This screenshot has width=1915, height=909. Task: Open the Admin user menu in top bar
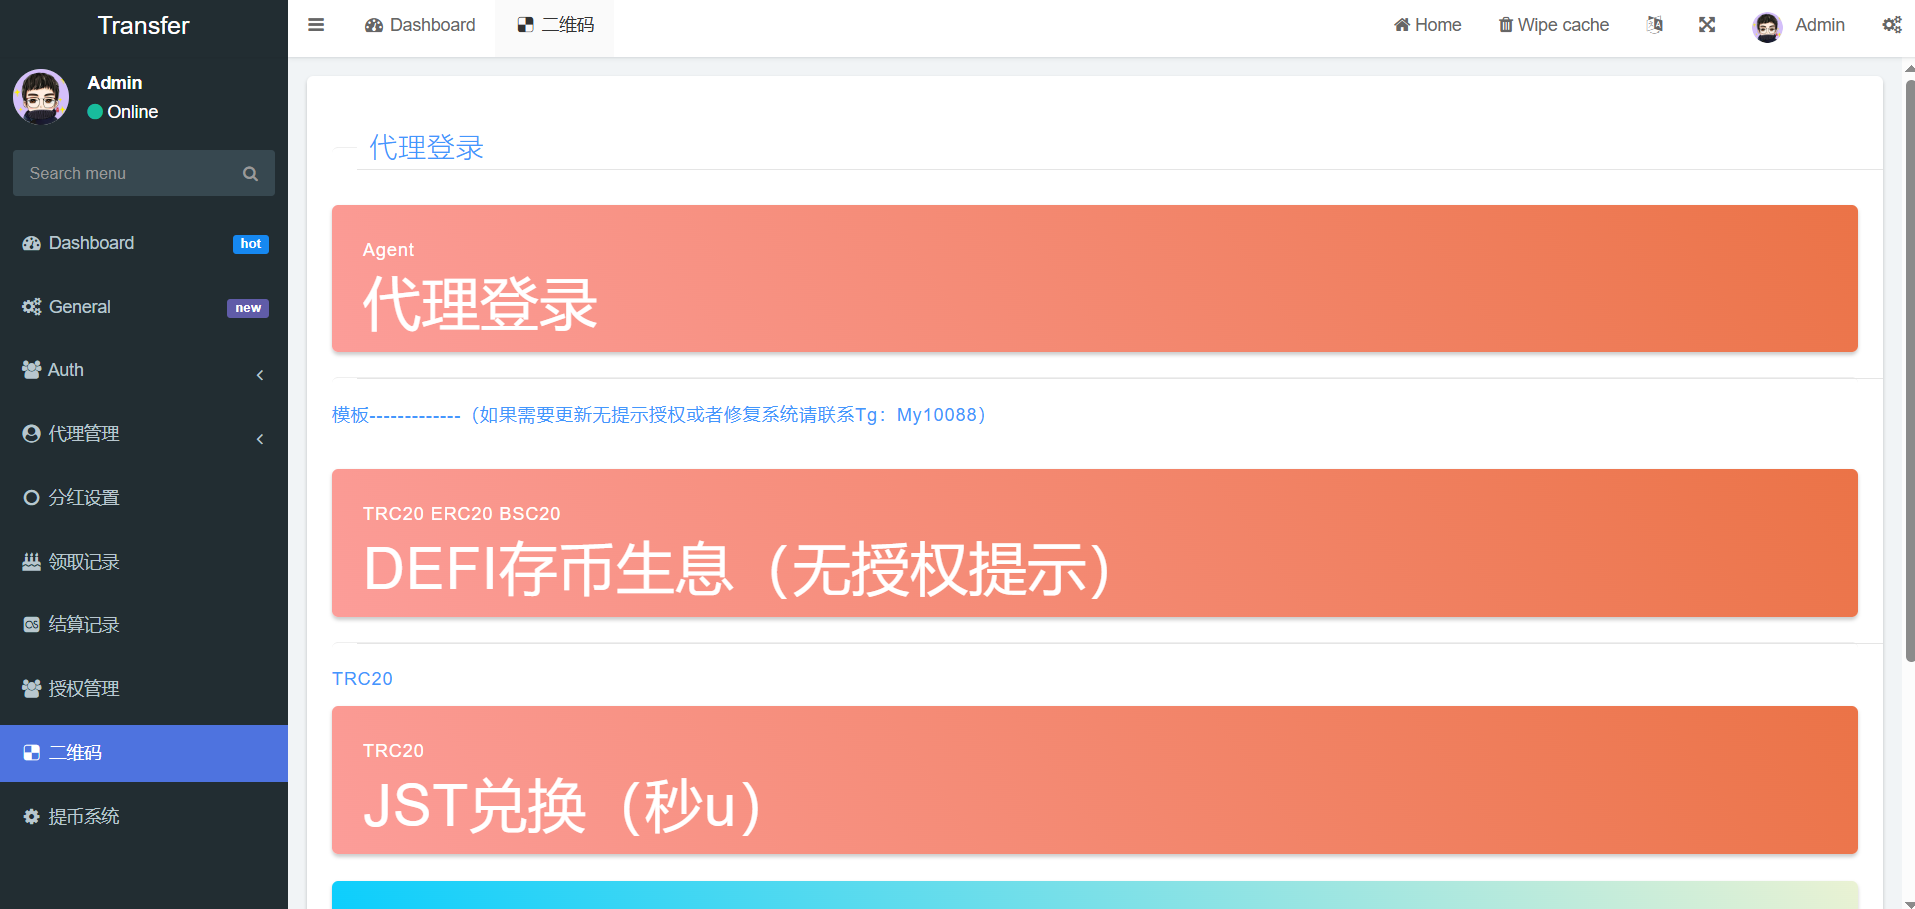(1799, 25)
